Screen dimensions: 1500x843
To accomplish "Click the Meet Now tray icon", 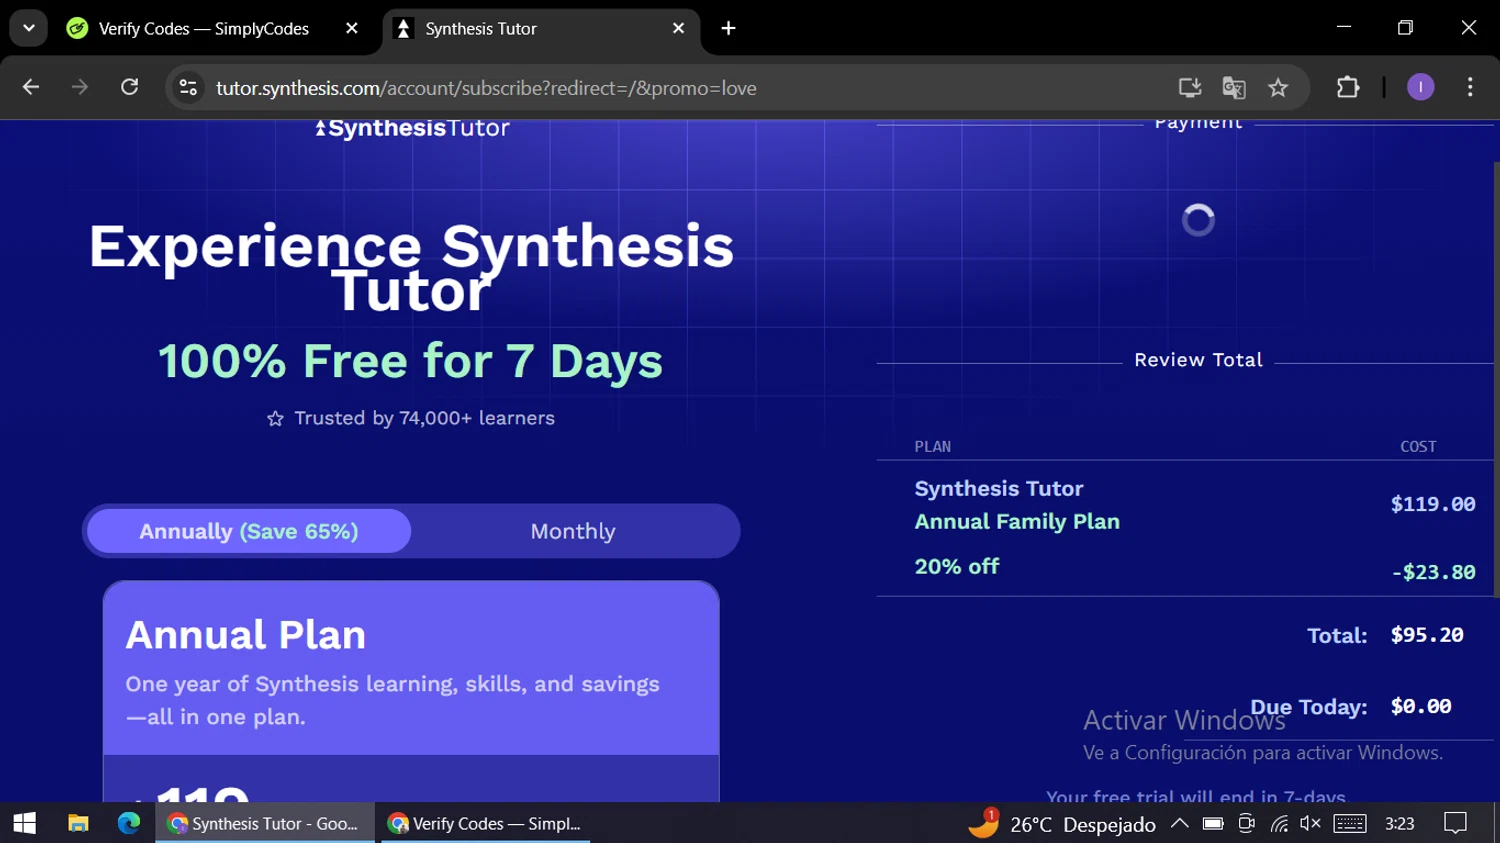I will tap(1246, 824).
